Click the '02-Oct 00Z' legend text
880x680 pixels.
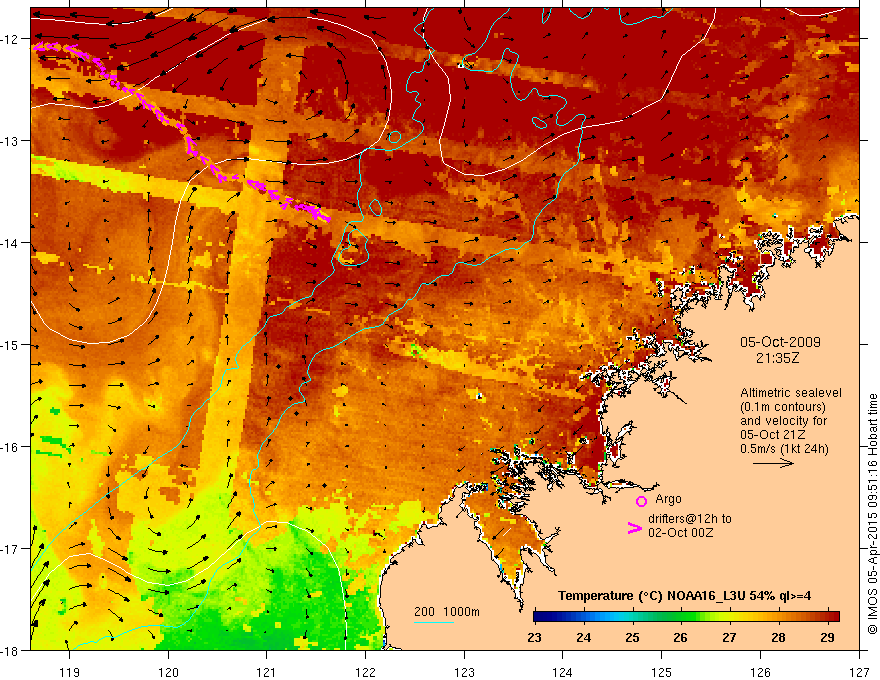click(x=680, y=533)
